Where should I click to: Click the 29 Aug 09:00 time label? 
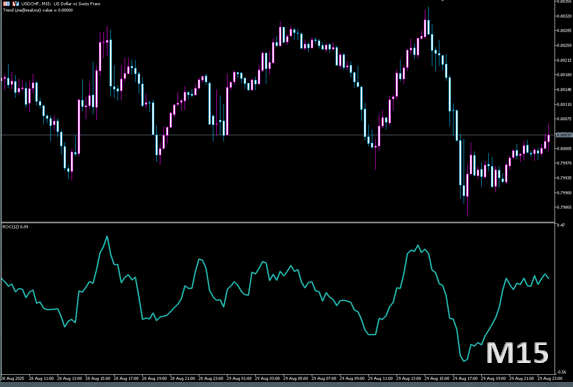pyautogui.click(x=353, y=378)
